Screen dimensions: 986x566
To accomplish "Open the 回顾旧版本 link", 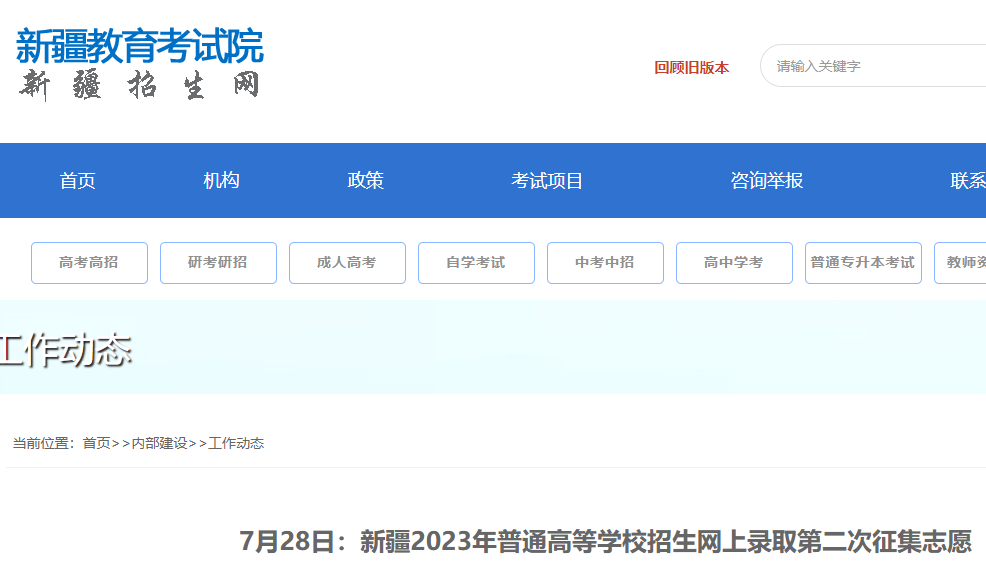I will click(691, 67).
